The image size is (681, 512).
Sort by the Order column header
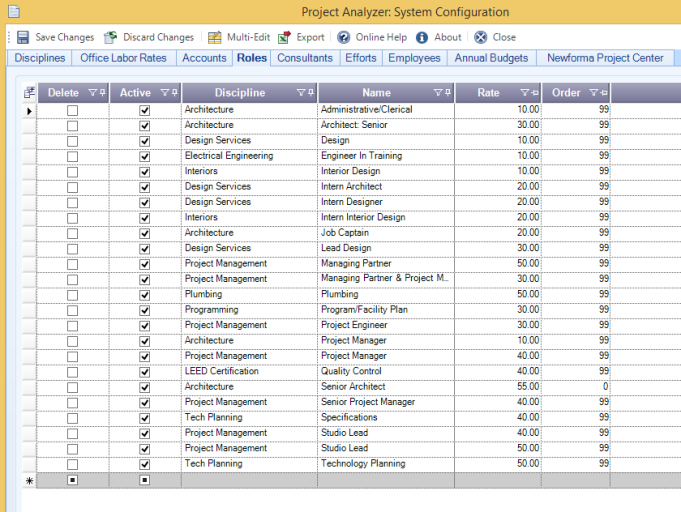coord(566,93)
